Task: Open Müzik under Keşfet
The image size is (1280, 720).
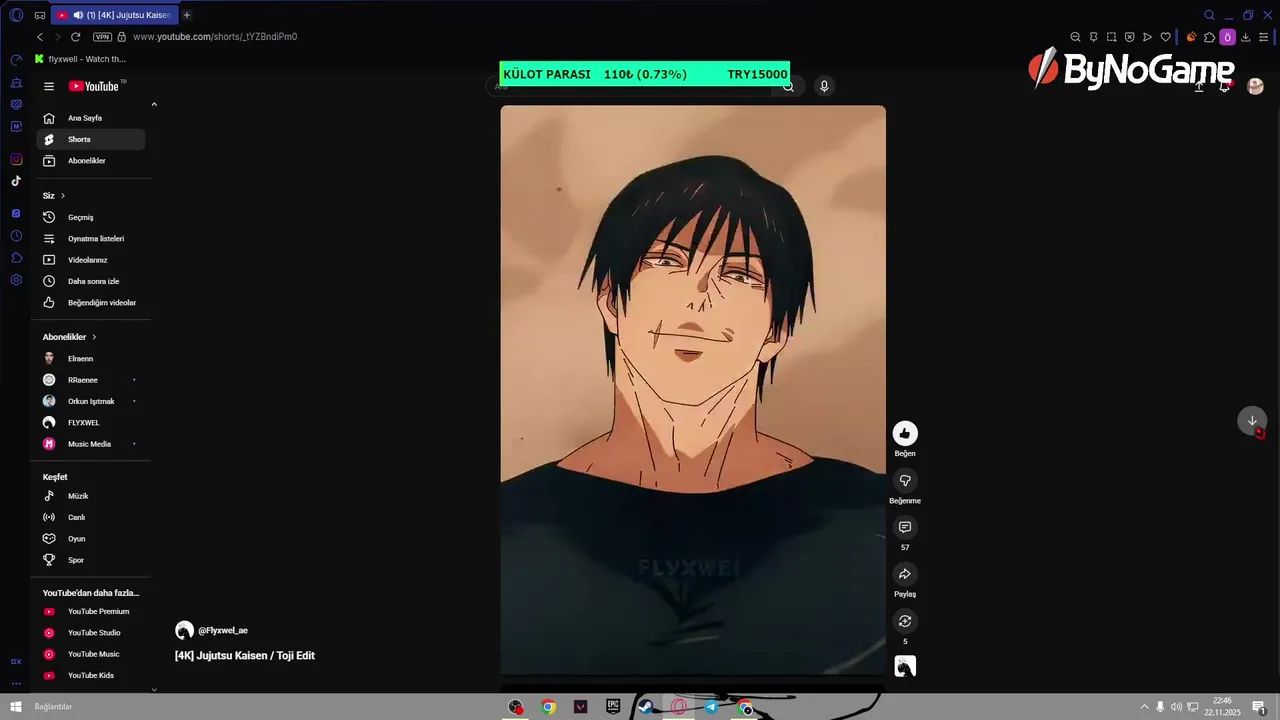Action: pyautogui.click(x=91, y=496)
